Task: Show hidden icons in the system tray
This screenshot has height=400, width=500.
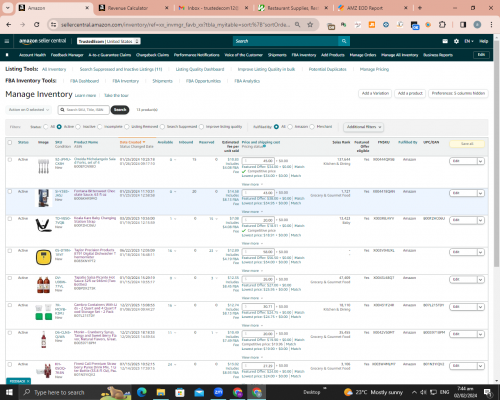Action: (414, 392)
